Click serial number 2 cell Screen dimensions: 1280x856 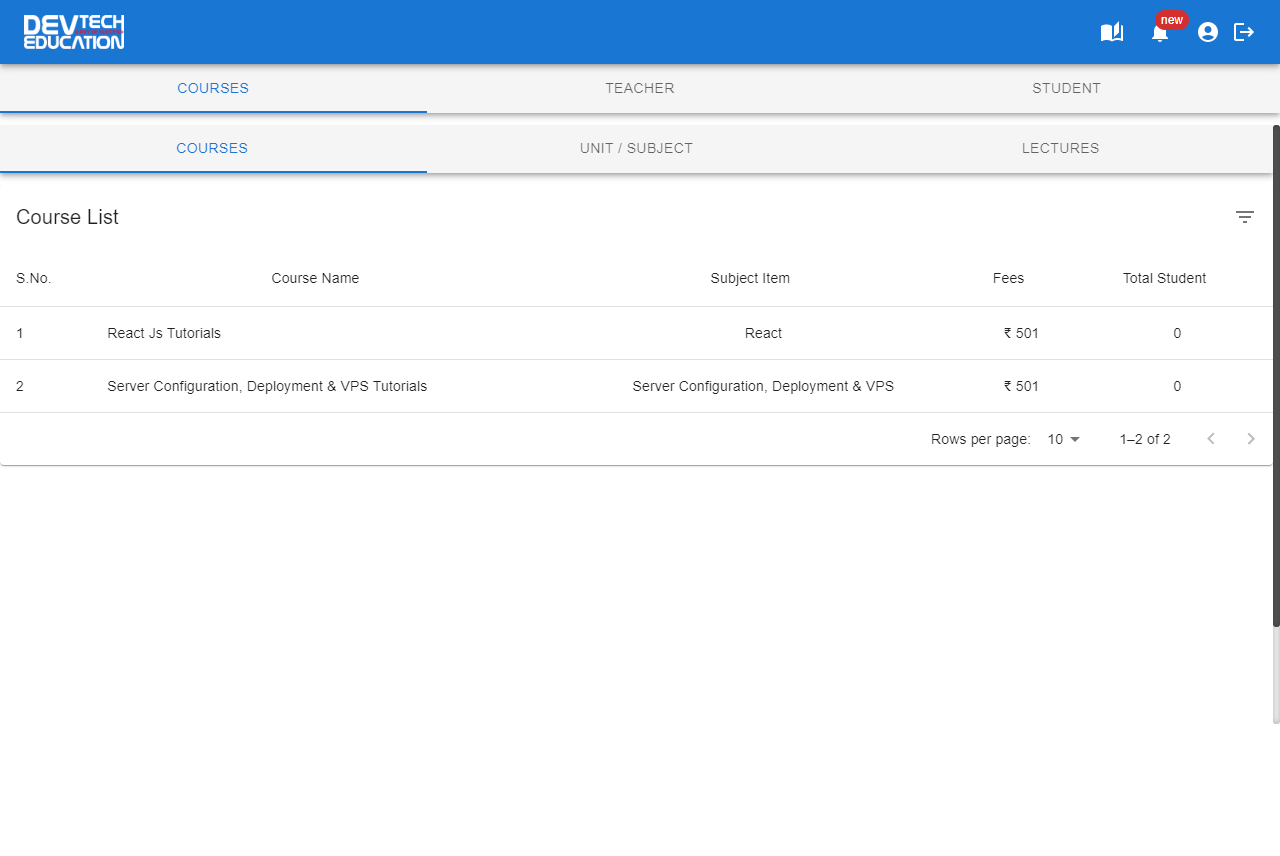click(20, 386)
